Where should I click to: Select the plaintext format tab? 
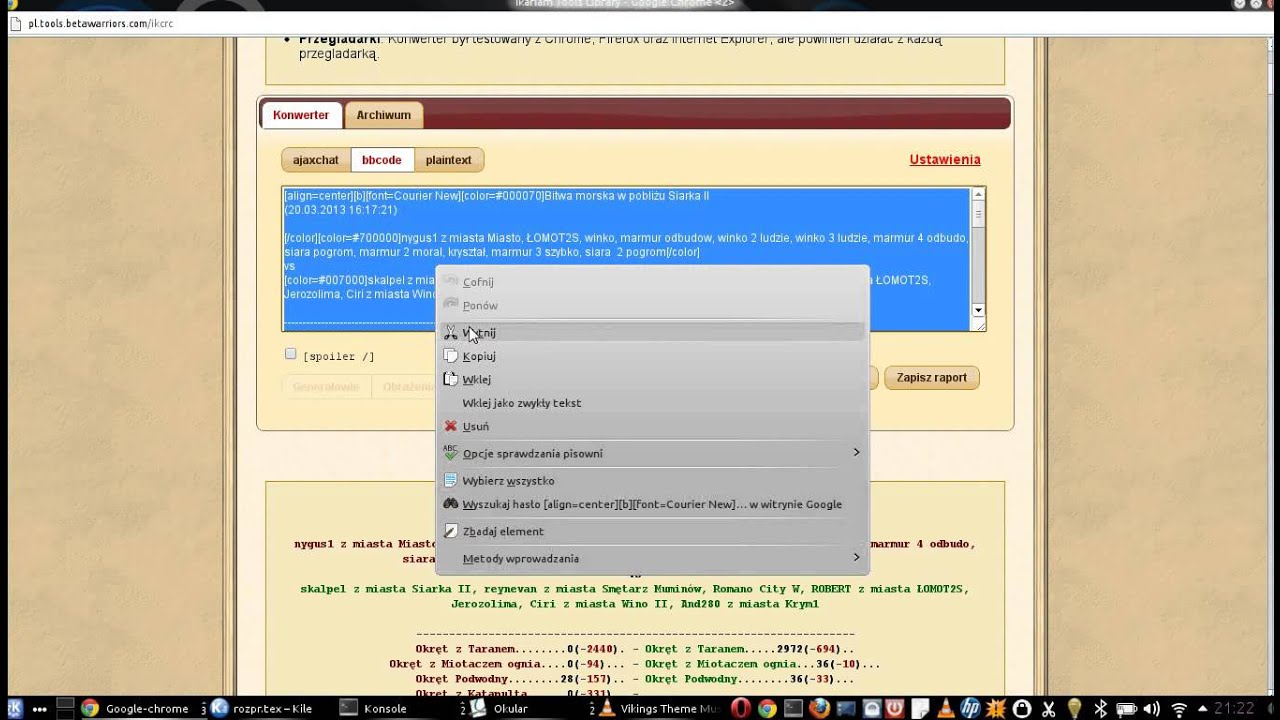[448, 160]
